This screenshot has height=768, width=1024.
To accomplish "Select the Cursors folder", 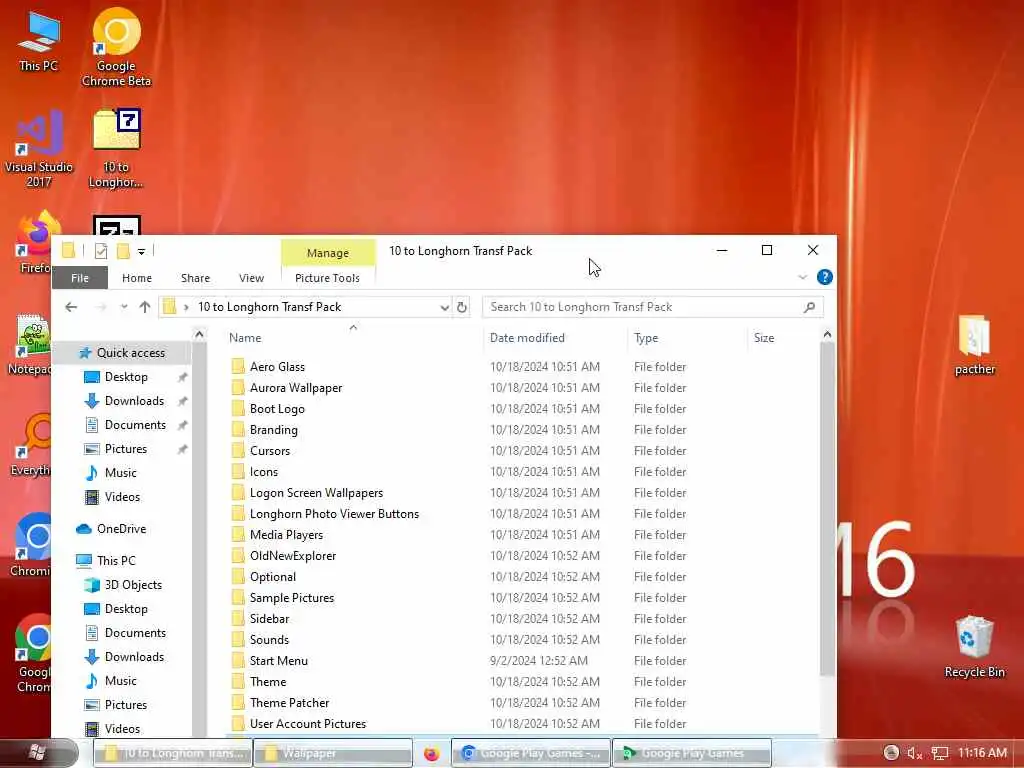I will [x=269, y=451].
